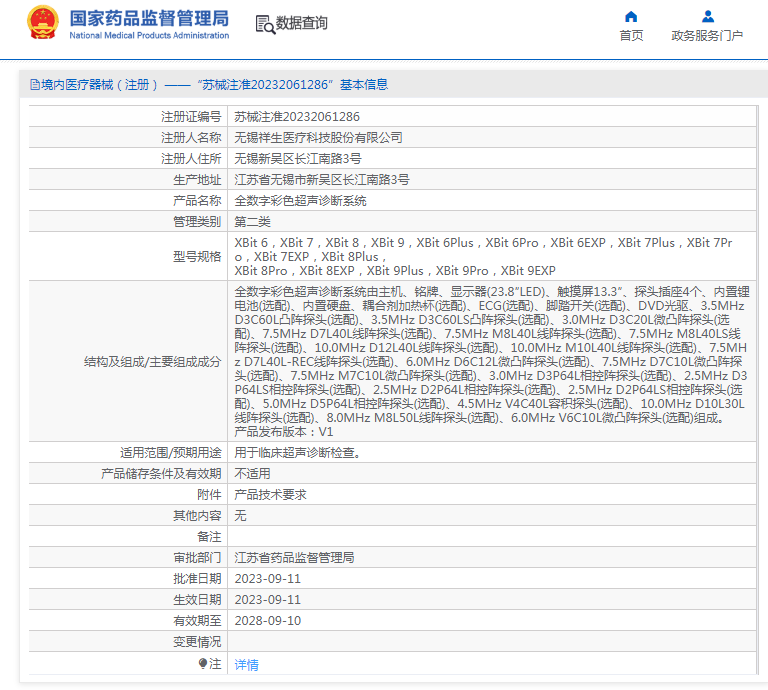The width and height of the screenshot is (768, 690).
Task: Click the user icon above 政务服务门户
Action: (x=707, y=17)
